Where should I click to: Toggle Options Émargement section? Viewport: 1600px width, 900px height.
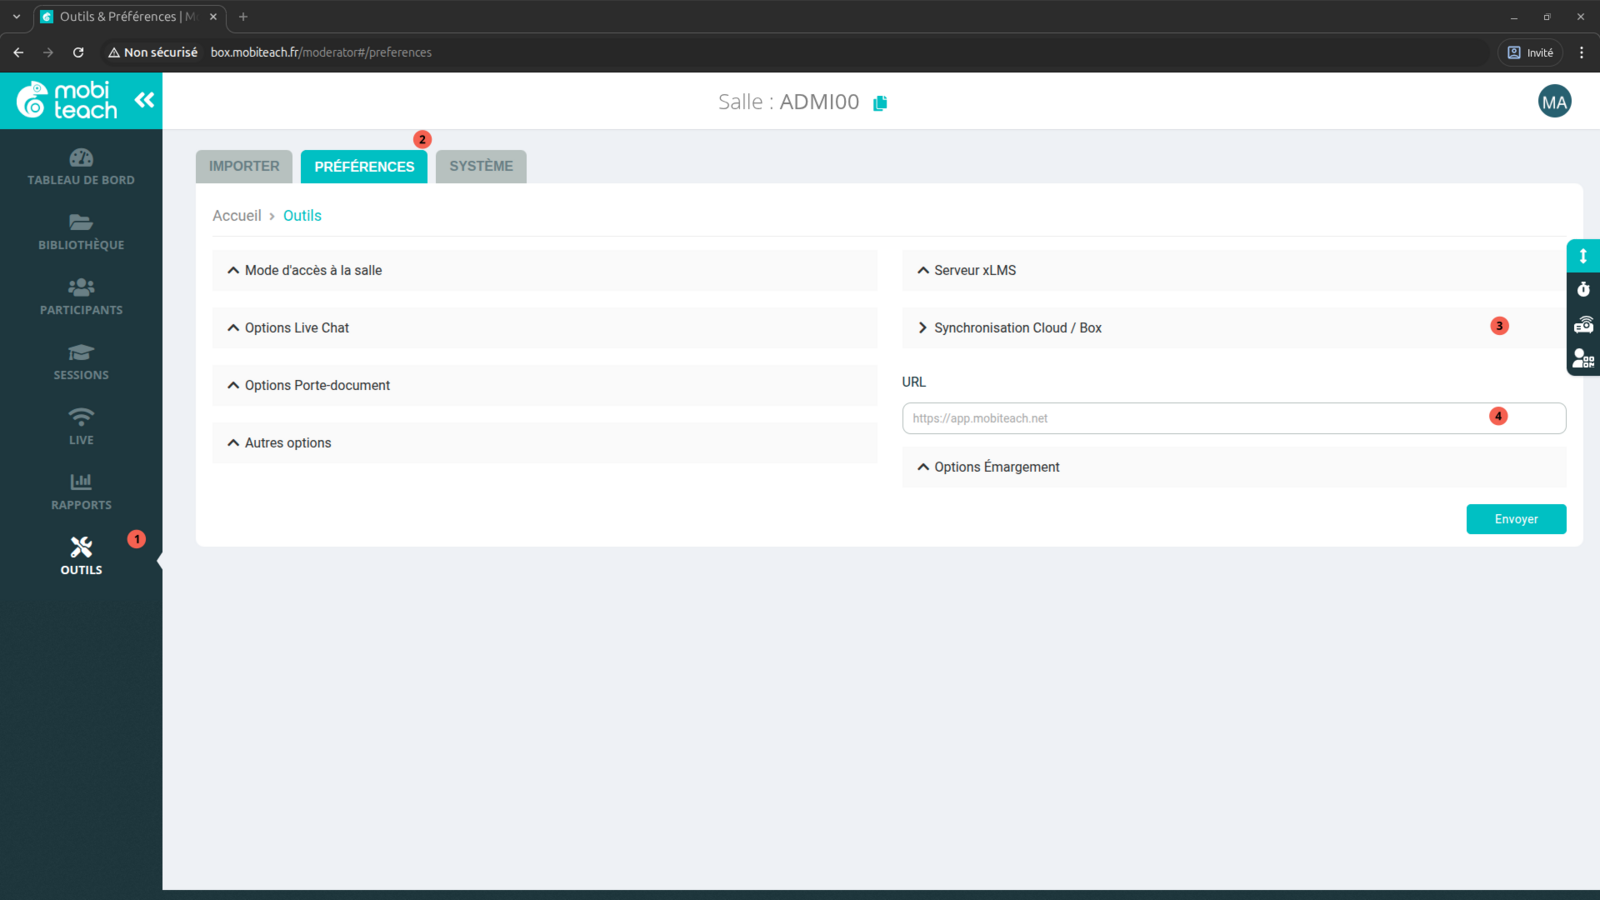tap(1234, 467)
